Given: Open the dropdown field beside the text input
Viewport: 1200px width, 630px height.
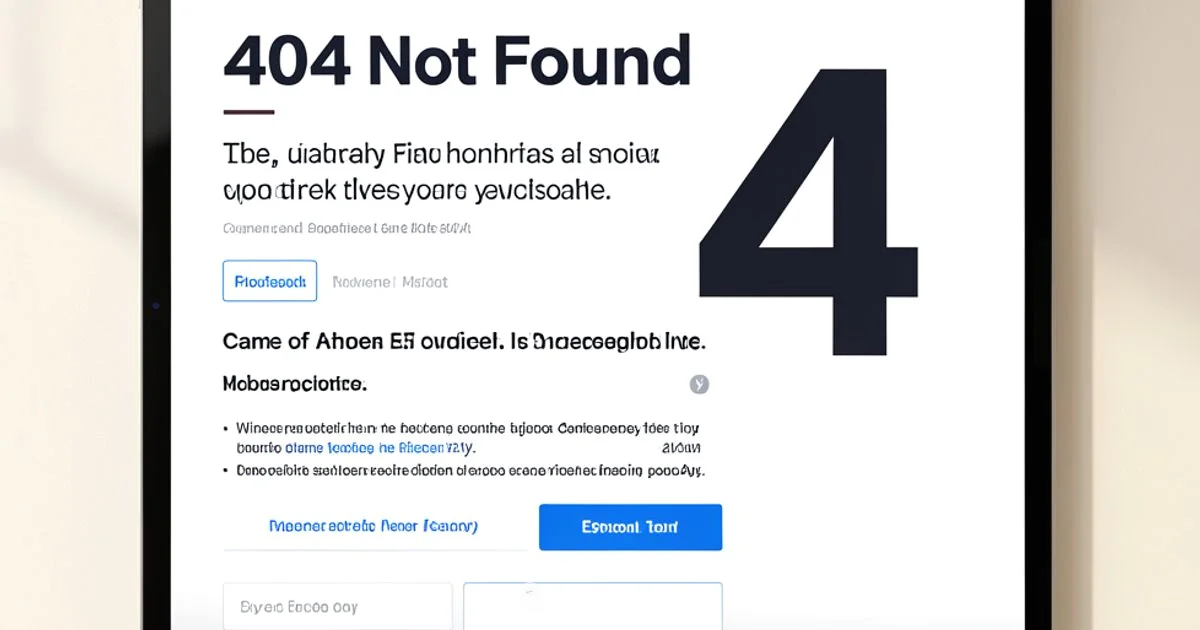Looking at the screenshot, I should pos(592,605).
